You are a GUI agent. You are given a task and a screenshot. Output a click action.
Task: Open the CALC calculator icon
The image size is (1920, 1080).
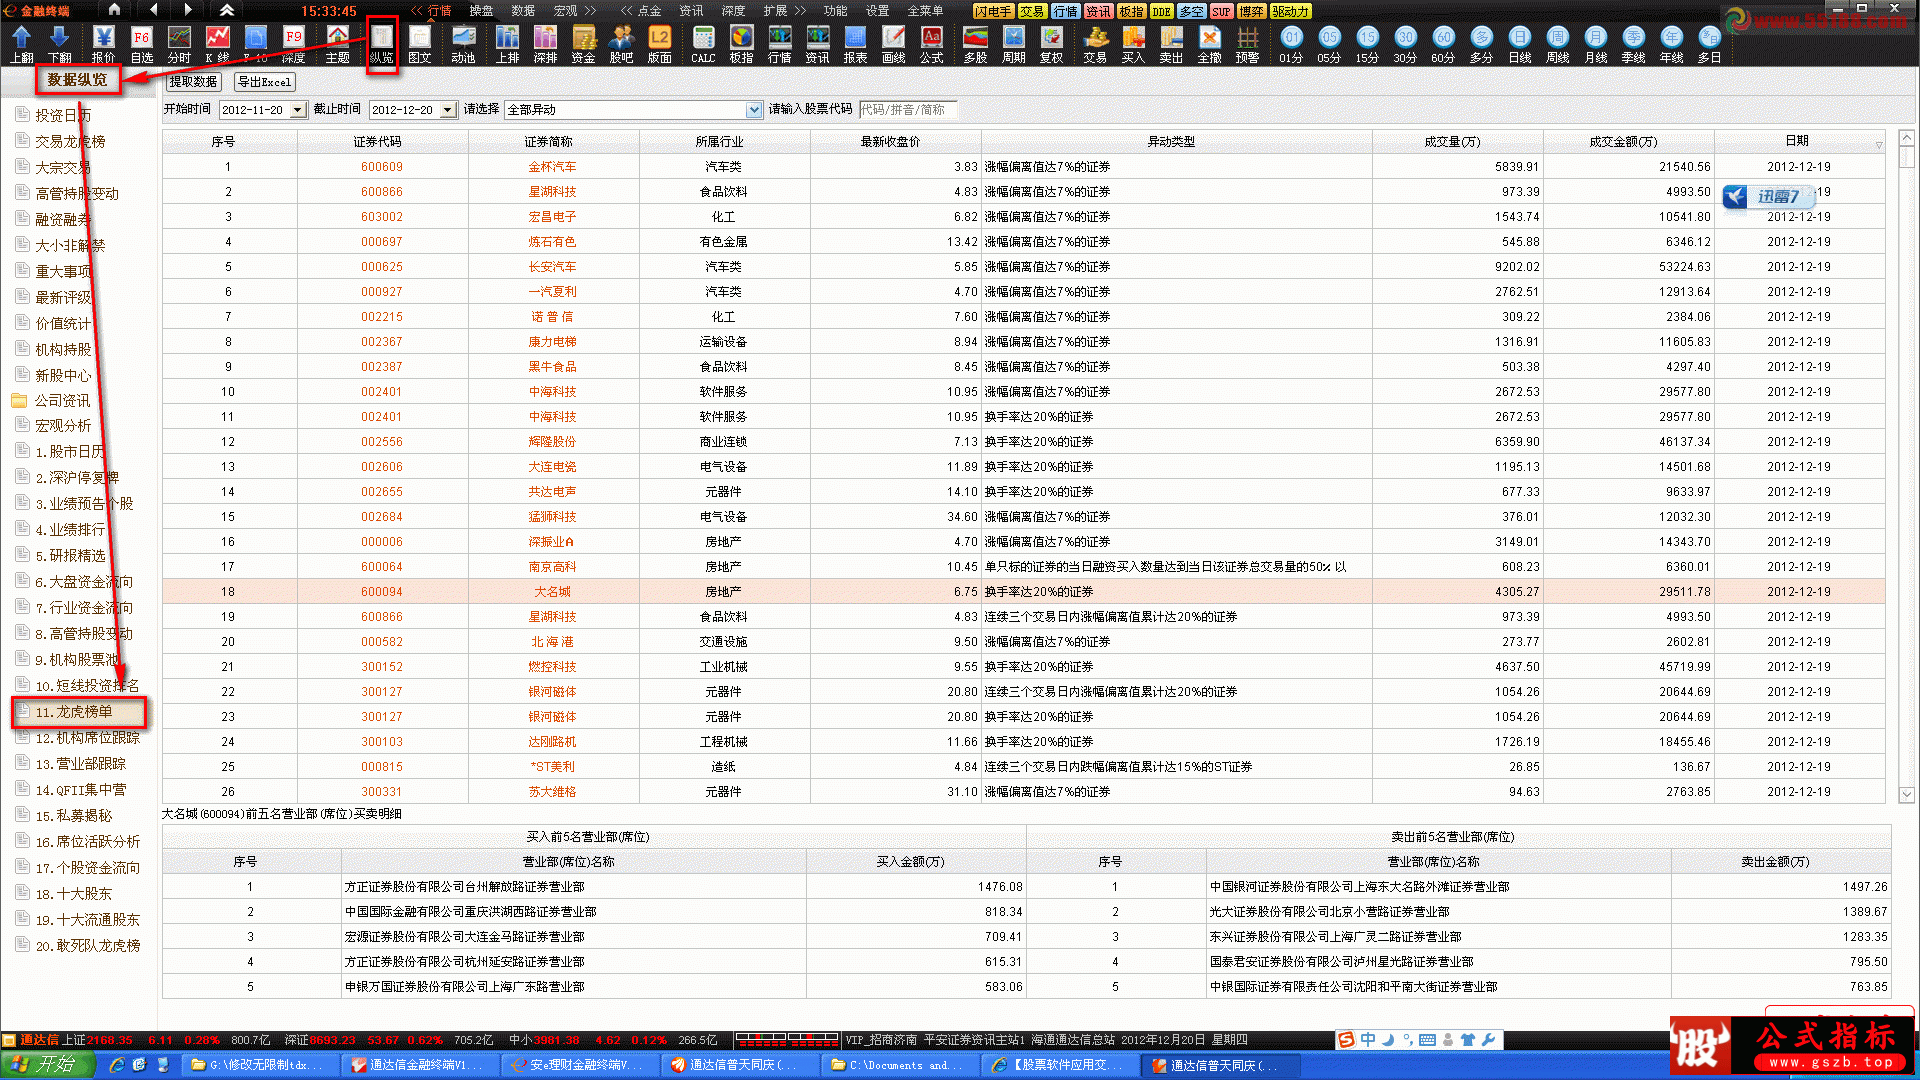point(703,44)
